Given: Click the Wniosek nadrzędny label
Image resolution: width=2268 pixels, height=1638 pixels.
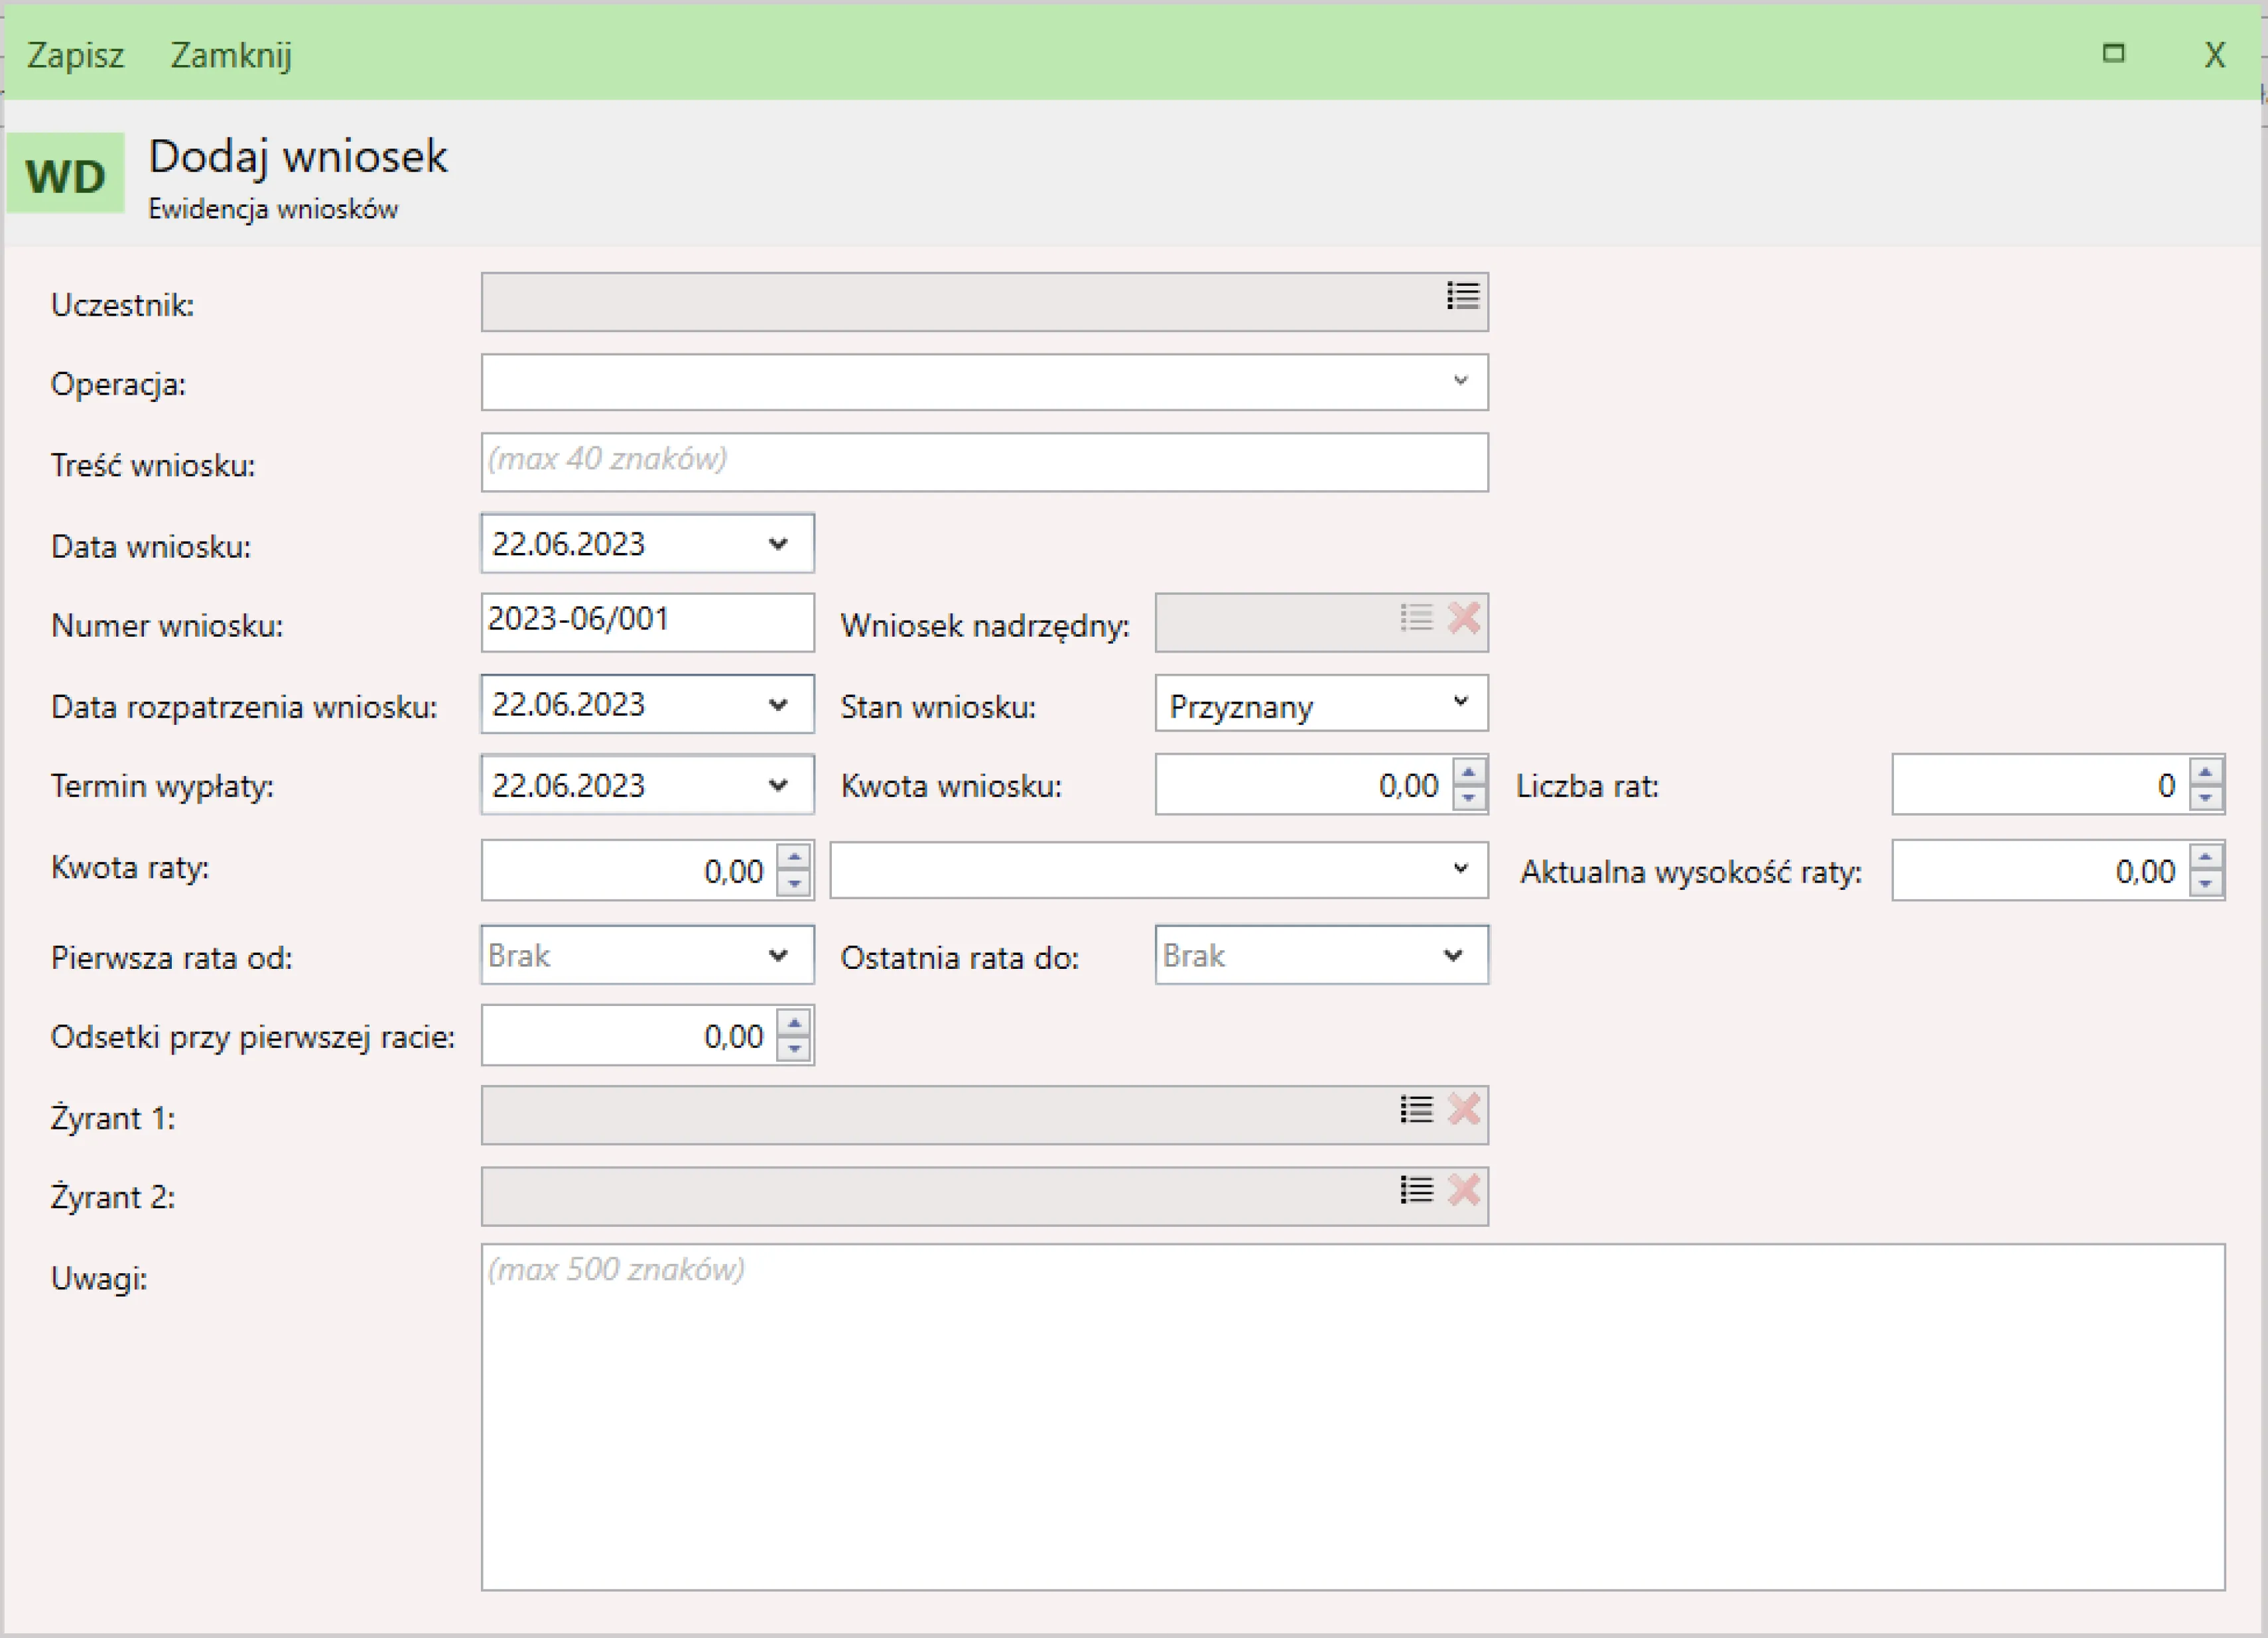Looking at the screenshot, I should click(985, 626).
